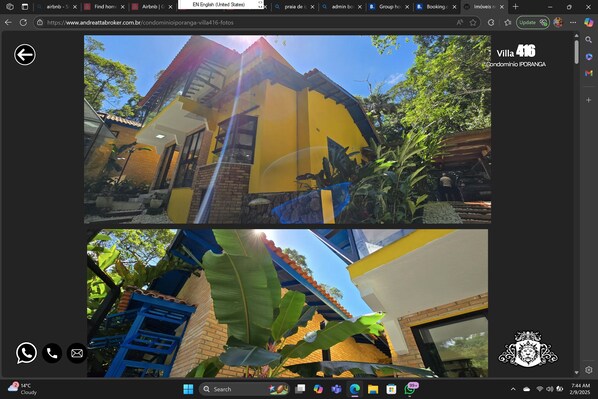Image resolution: width=598 pixels, height=399 pixels.
Task: Click the lion crest logo
Action: point(528,349)
